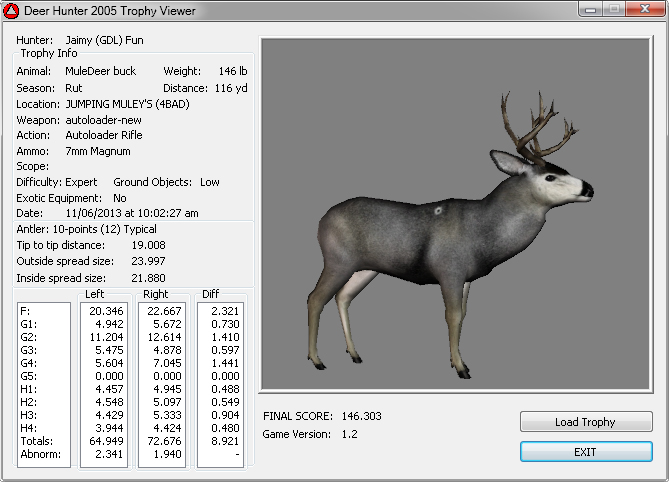Click the game version value 1.2
The width and height of the screenshot is (669, 482).
(350, 434)
